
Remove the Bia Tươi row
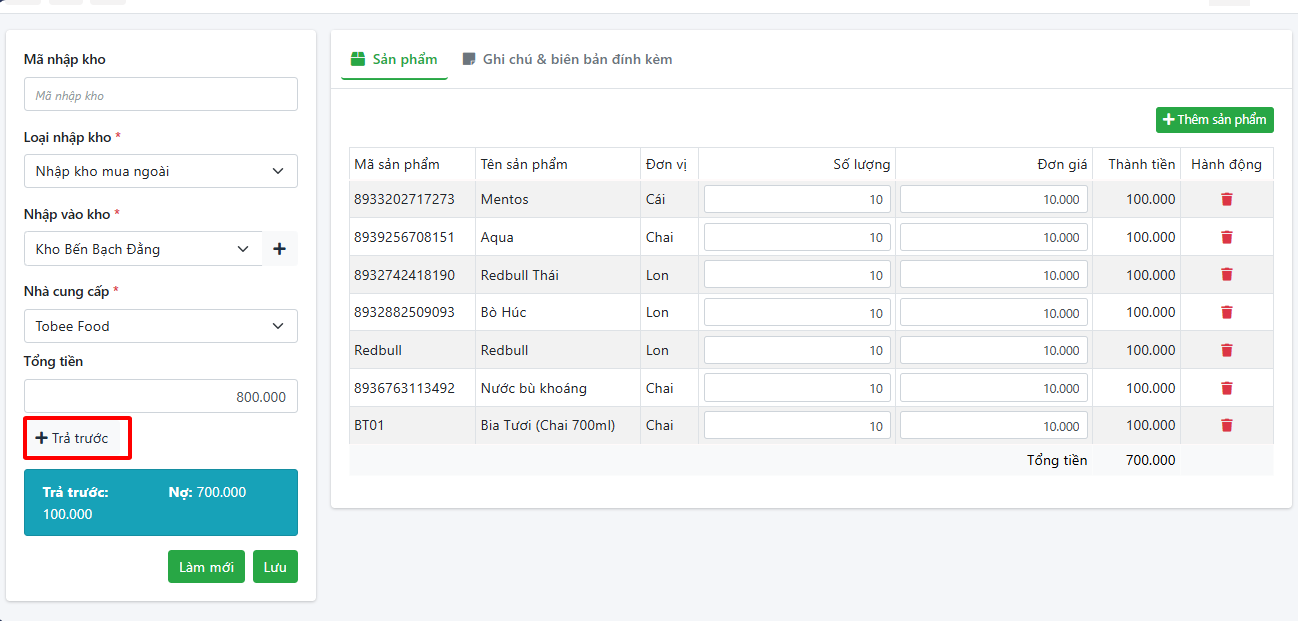pos(1226,425)
